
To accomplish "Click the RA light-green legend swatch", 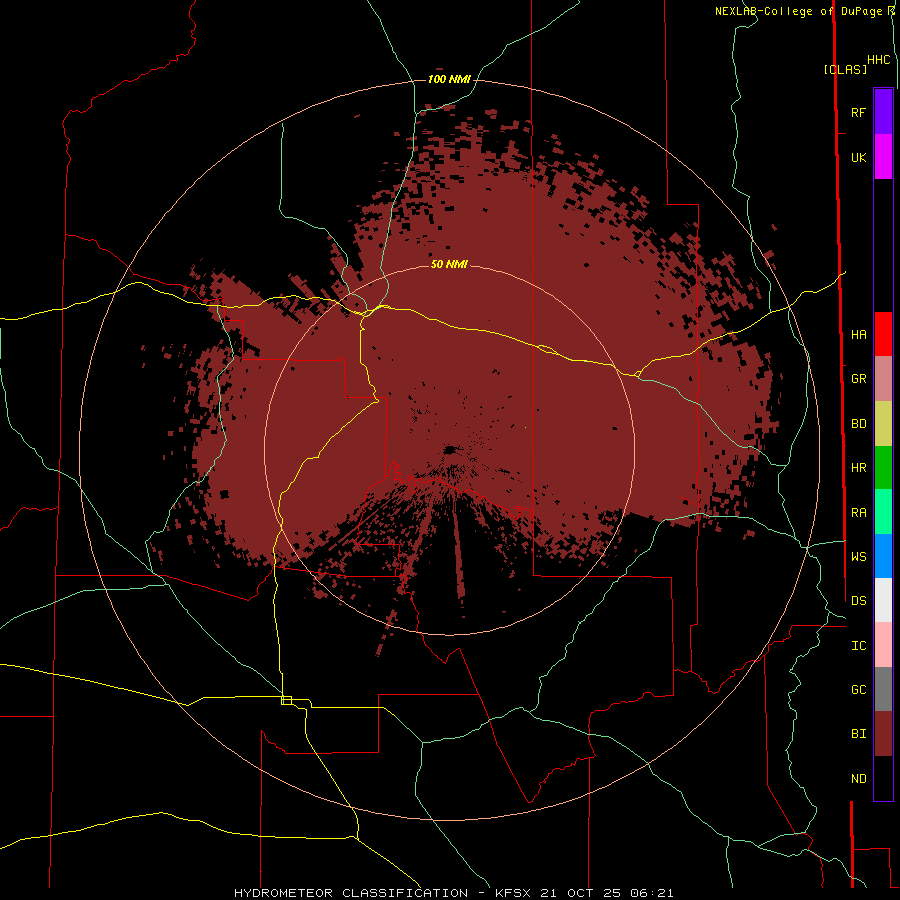I will [883, 512].
